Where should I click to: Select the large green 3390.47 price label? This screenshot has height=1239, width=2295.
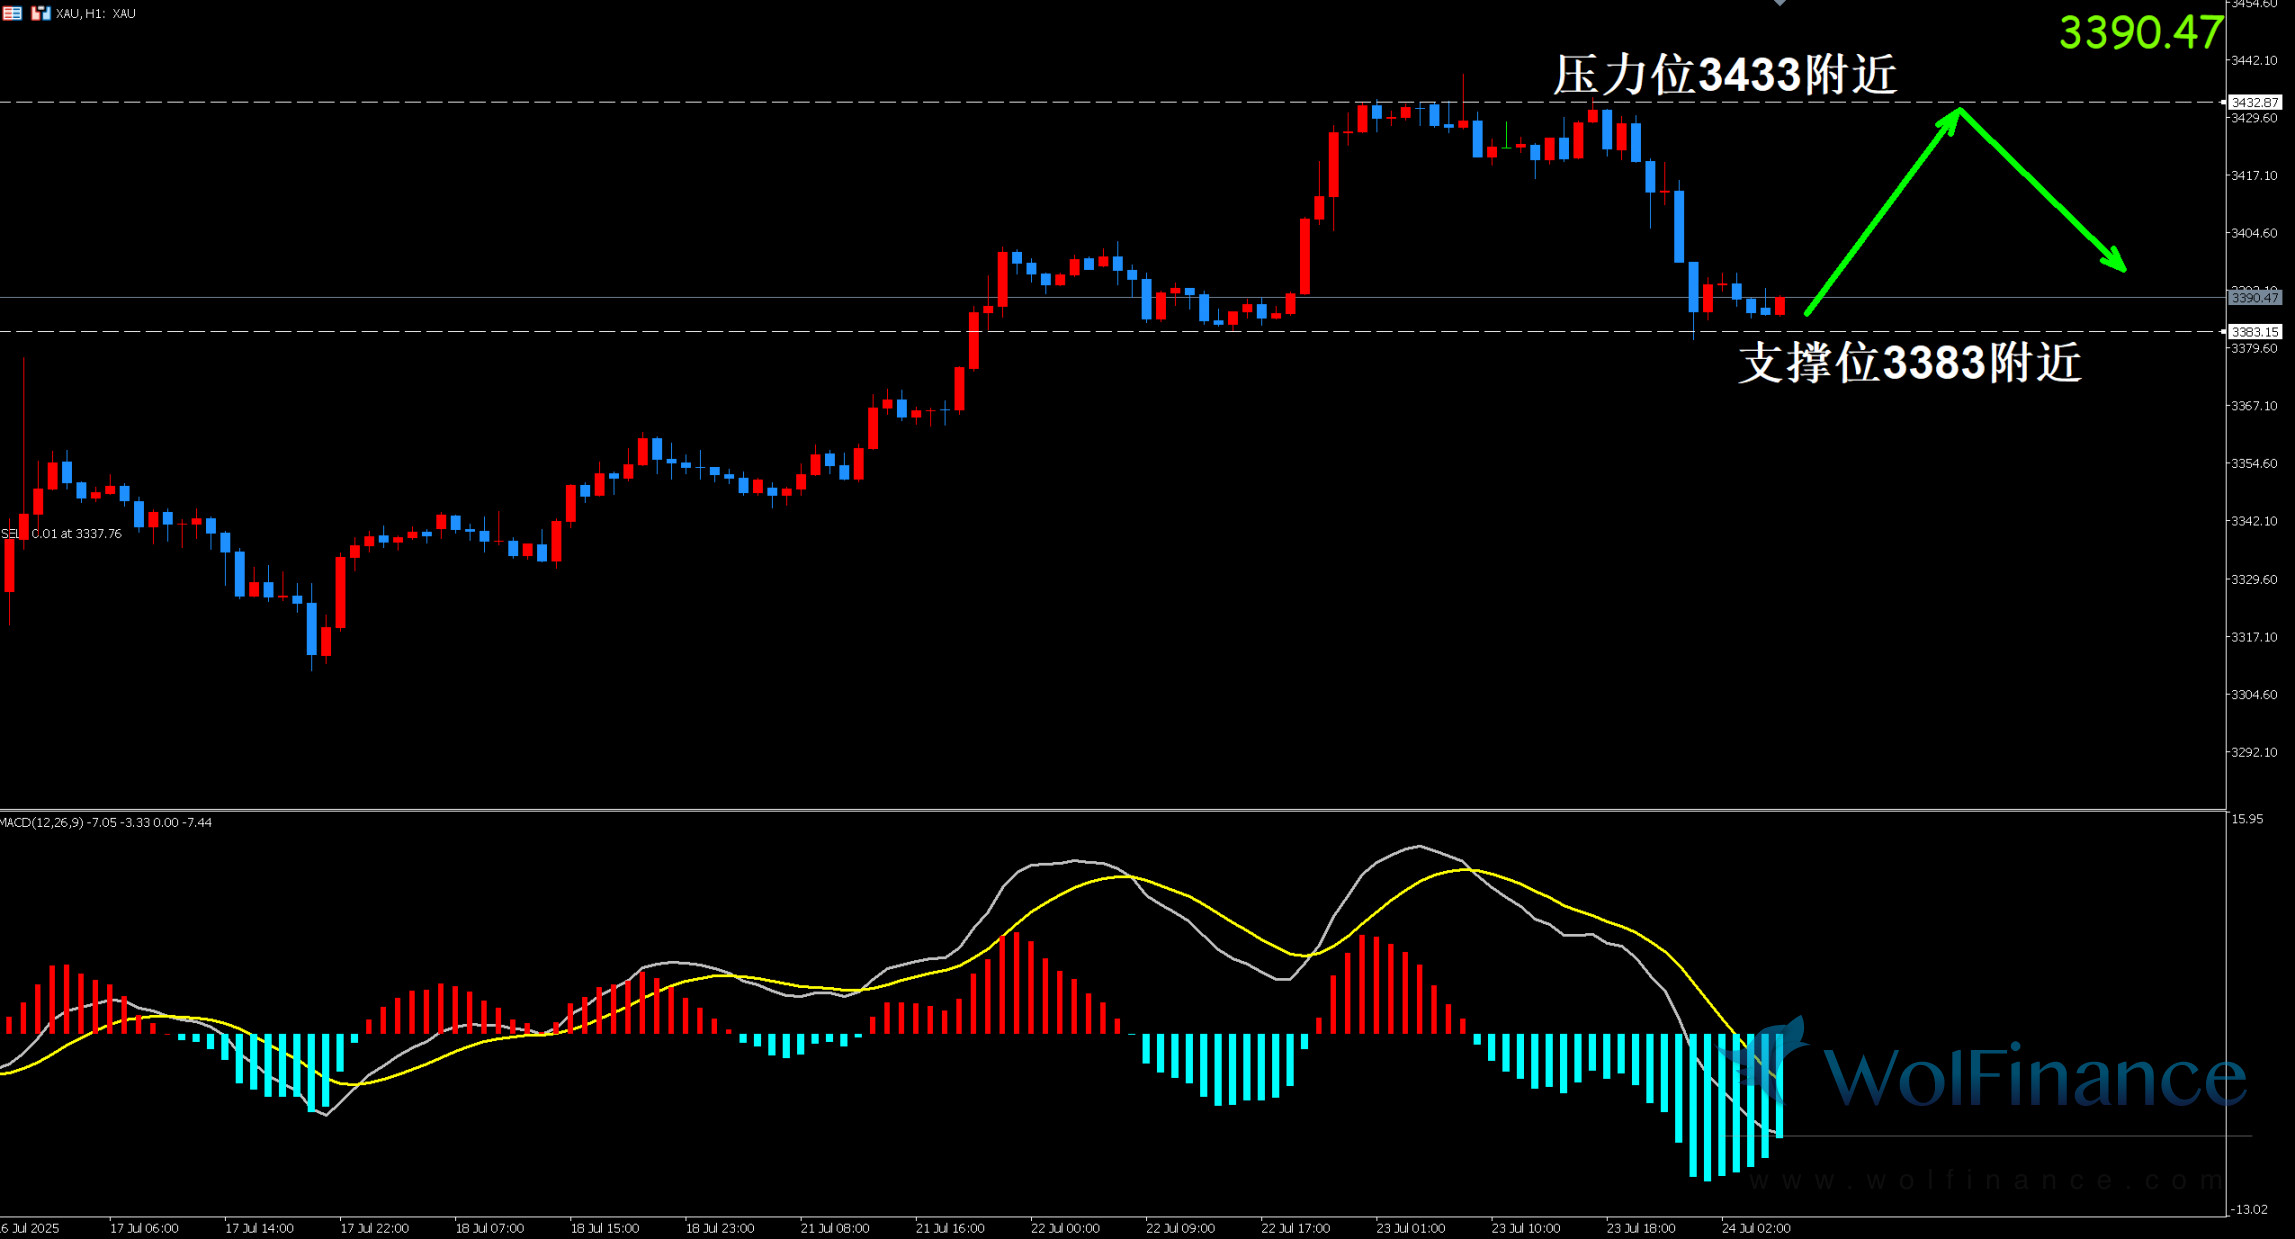(x=2142, y=33)
